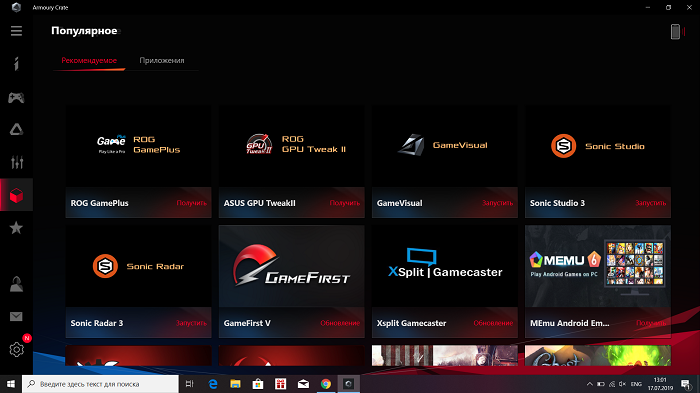Click Запустить for Sonic Studio 3

[x=651, y=203]
